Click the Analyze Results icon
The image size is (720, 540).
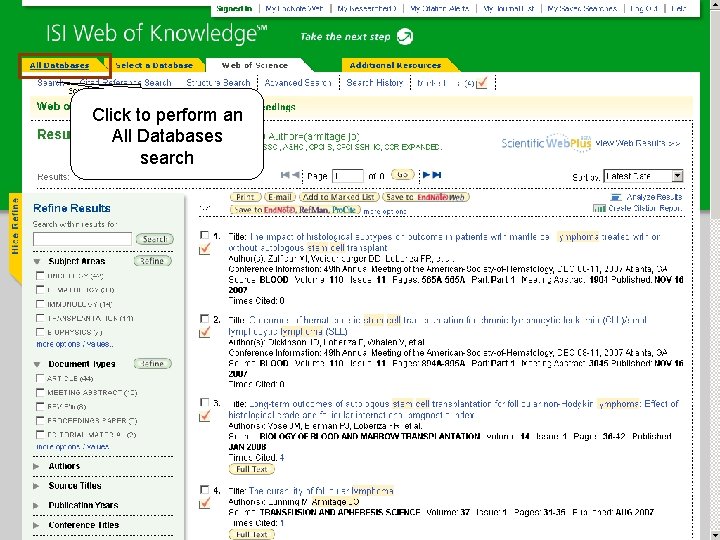pos(616,197)
